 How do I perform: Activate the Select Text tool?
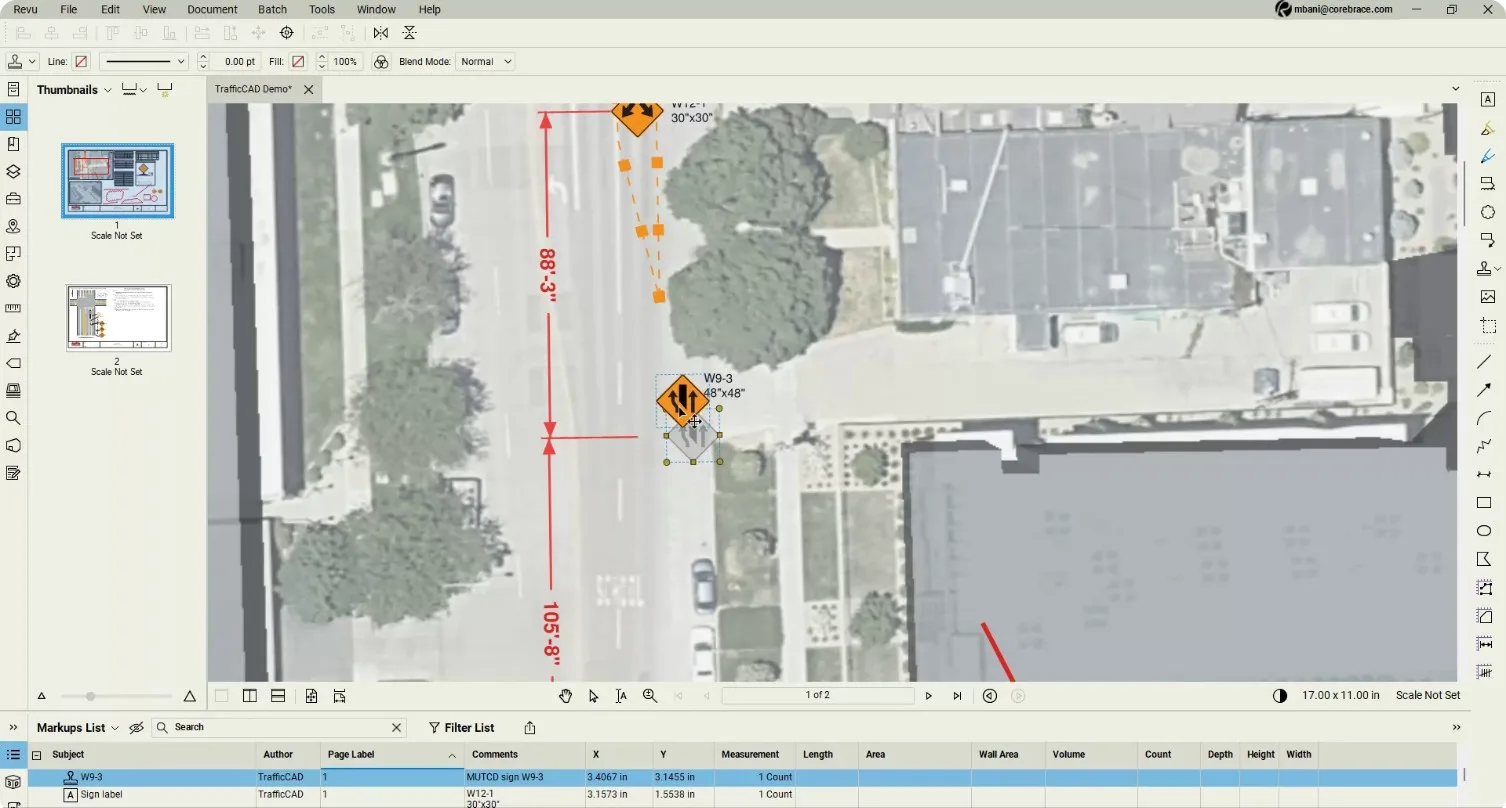click(621, 696)
